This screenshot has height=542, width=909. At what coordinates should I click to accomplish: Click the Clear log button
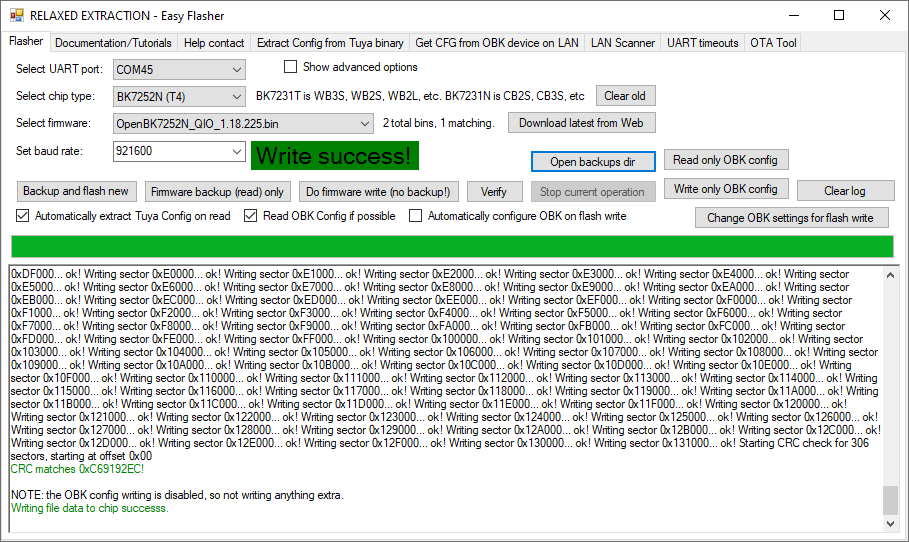pyautogui.click(x=845, y=191)
